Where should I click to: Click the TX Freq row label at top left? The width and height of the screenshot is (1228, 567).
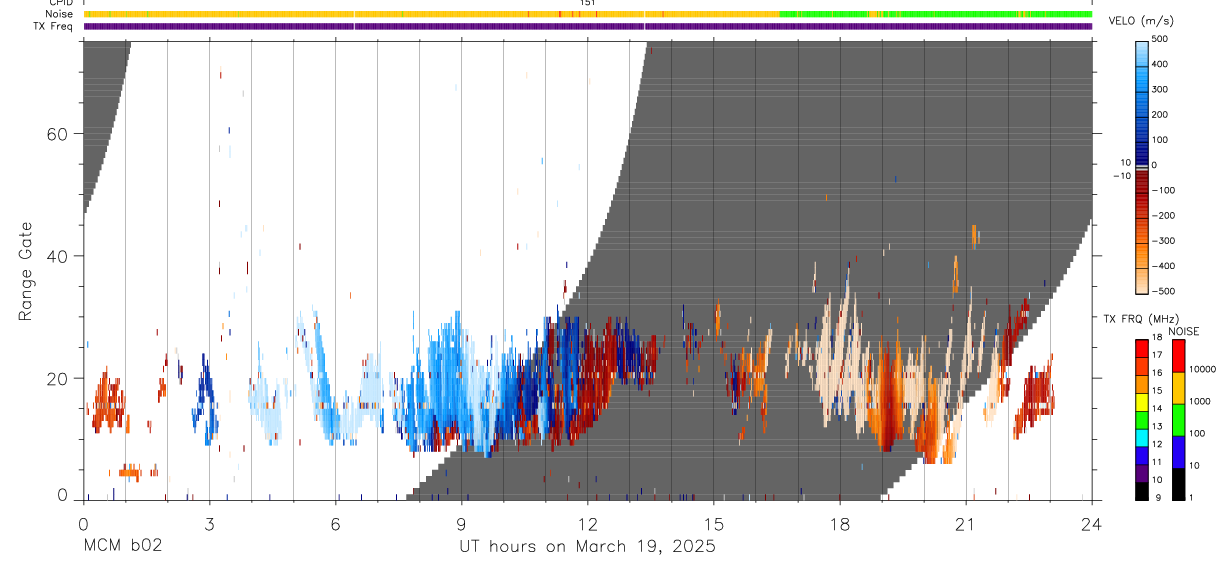(x=54, y=26)
